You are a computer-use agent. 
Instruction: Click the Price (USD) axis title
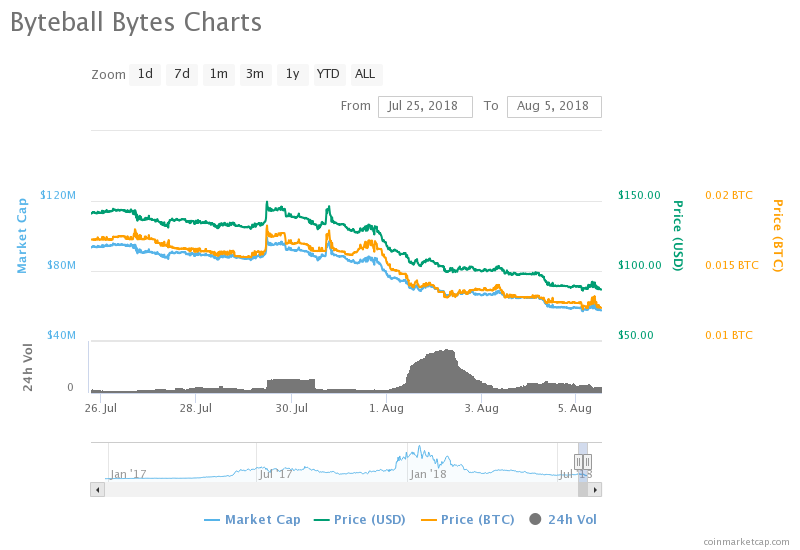(x=678, y=236)
